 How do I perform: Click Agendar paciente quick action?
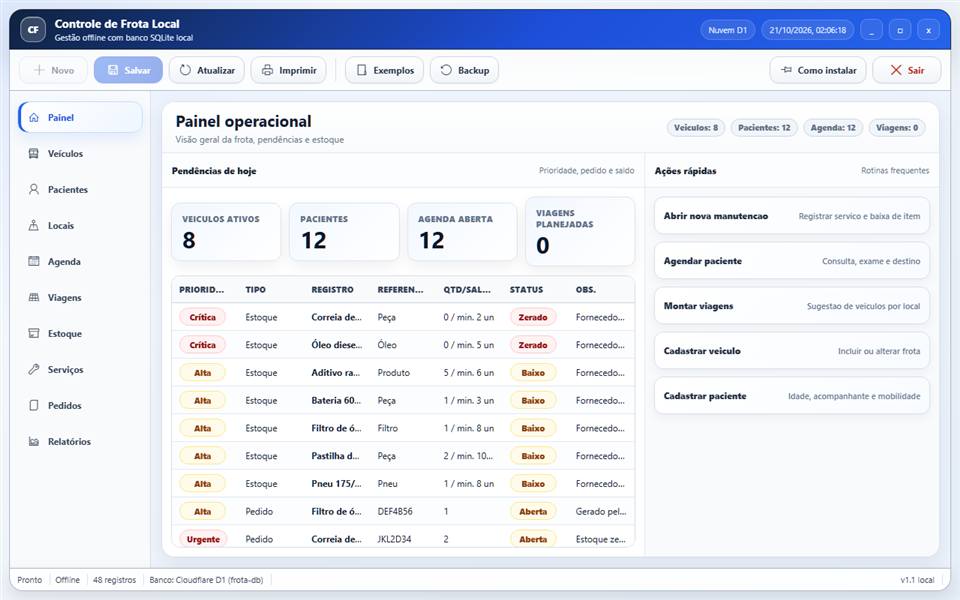pyautogui.click(x=792, y=261)
